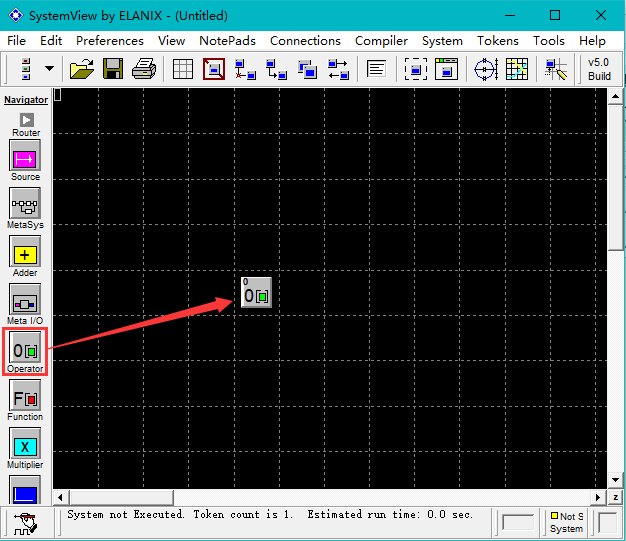Open the notepad text icon

(376, 69)
